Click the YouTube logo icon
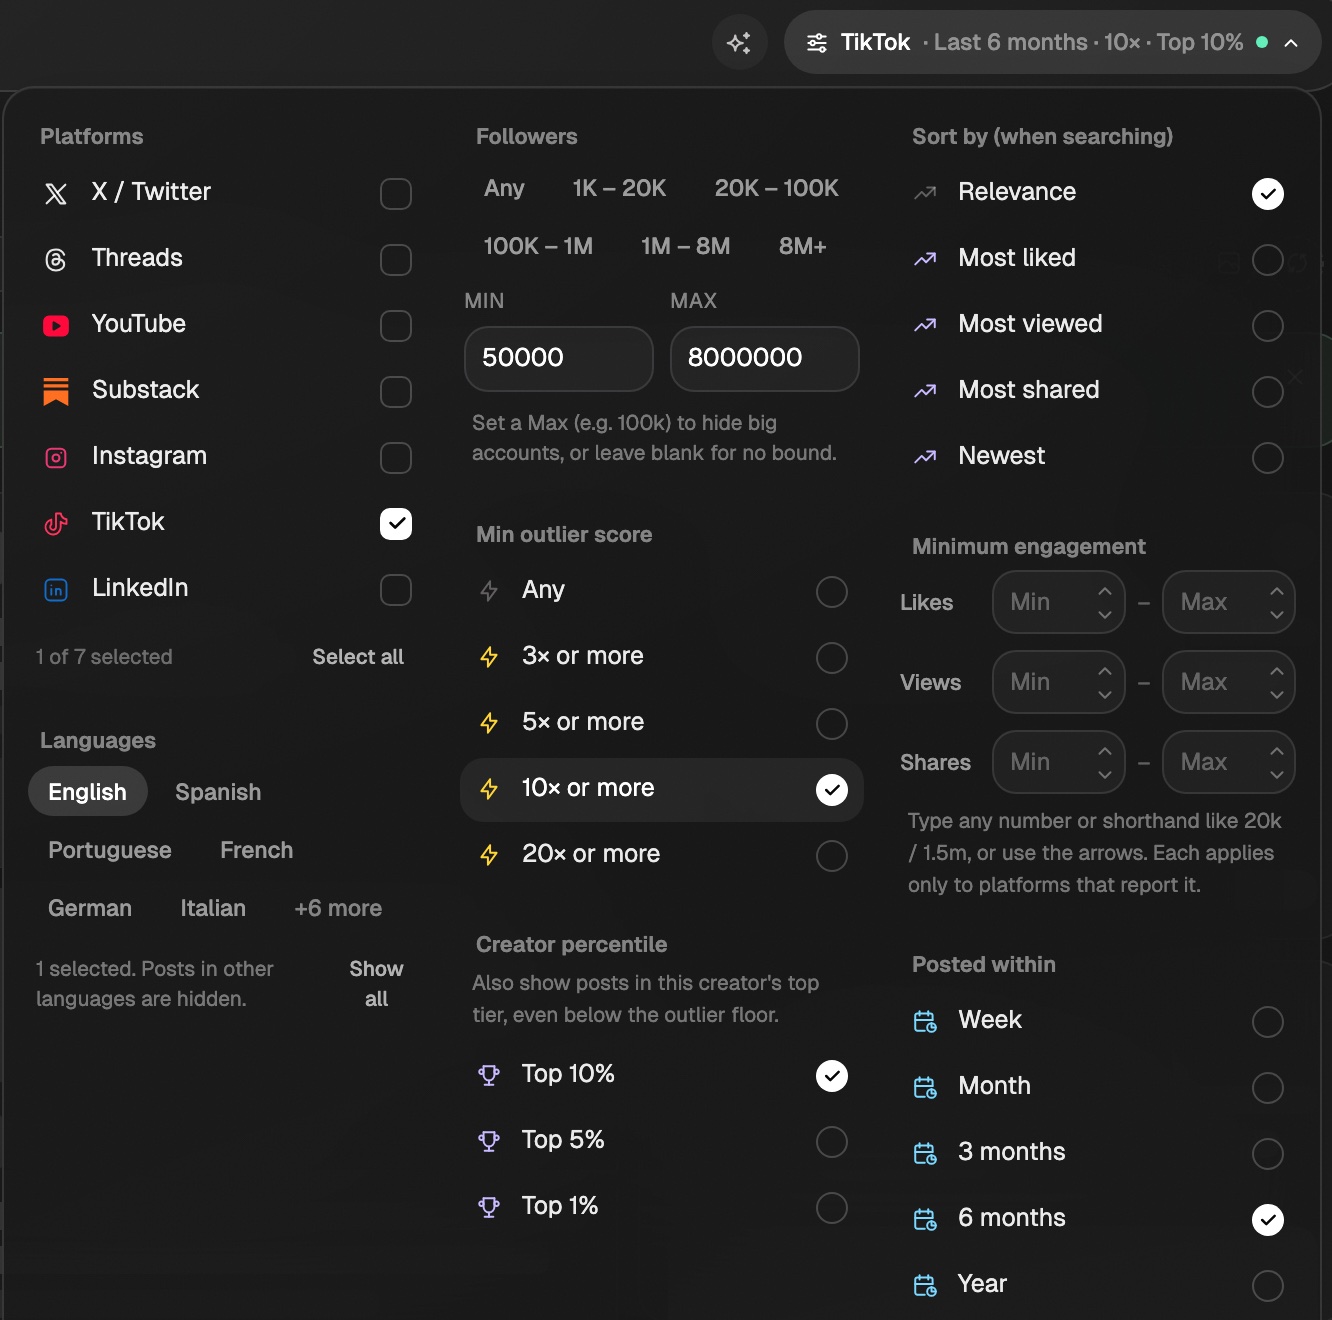1332x1320 pixels. pos(56,326)
